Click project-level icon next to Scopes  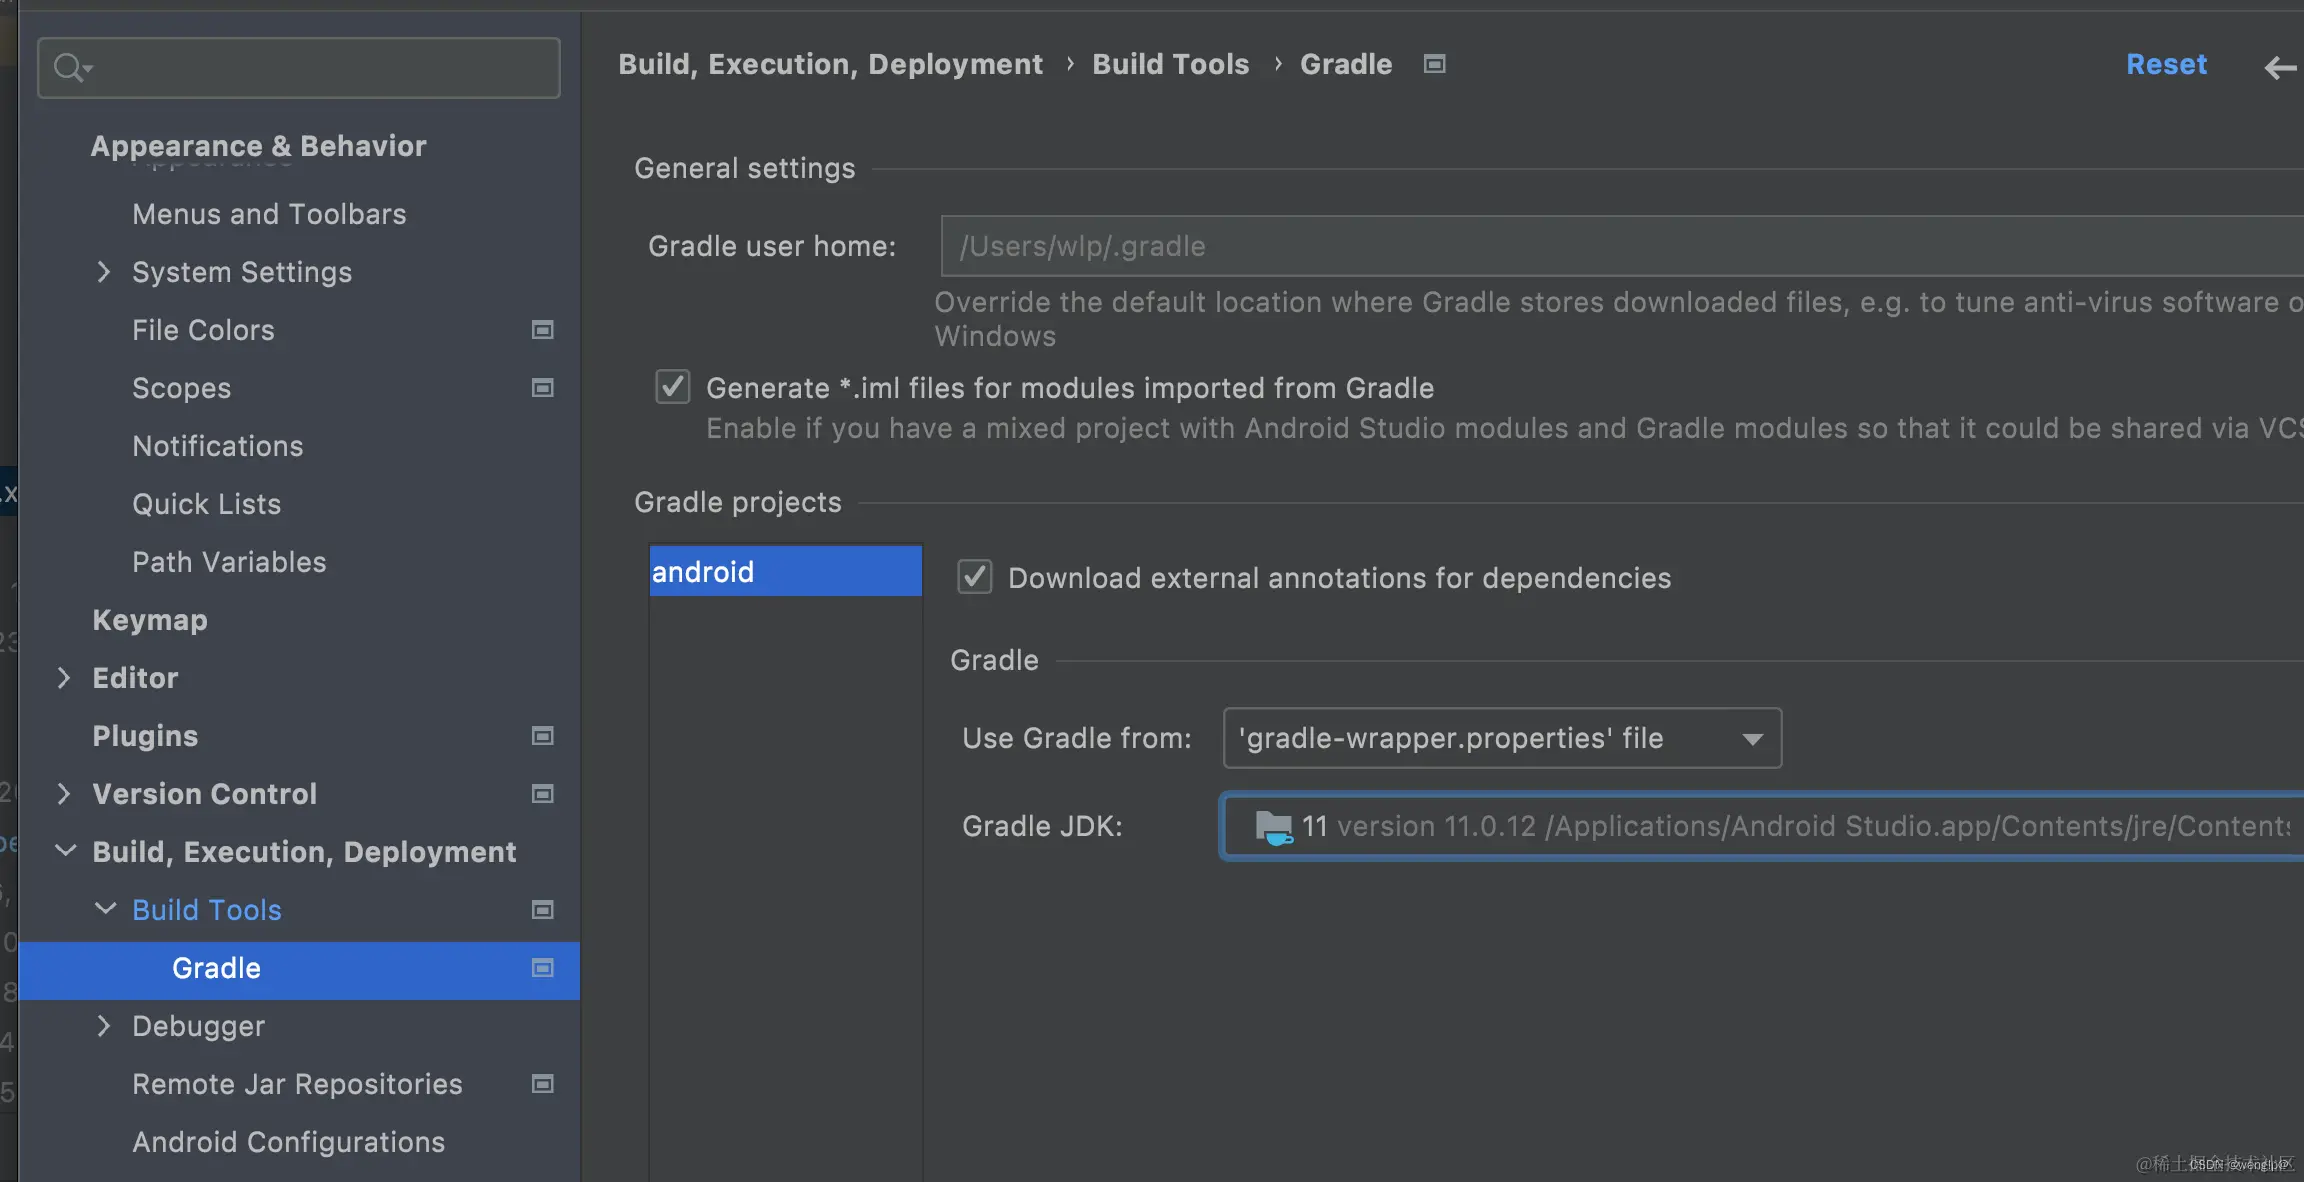click(542, 388)
